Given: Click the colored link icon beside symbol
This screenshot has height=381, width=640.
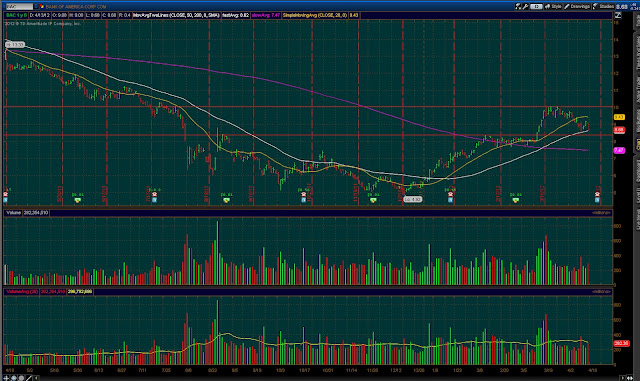Looking at the screenshot, I should 42,7.
